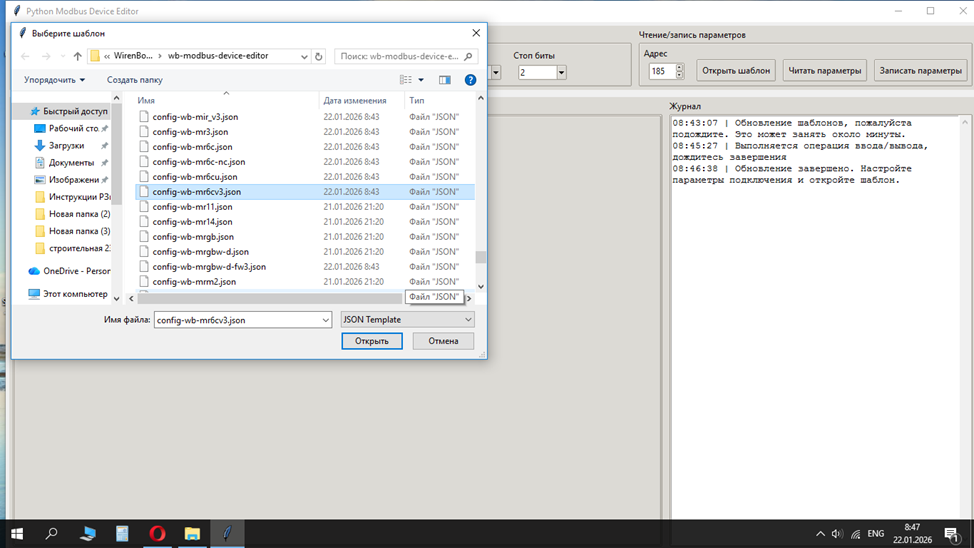974x548 pixels.
Task: Open the Упорядочить menu
Action: [54, 80]
